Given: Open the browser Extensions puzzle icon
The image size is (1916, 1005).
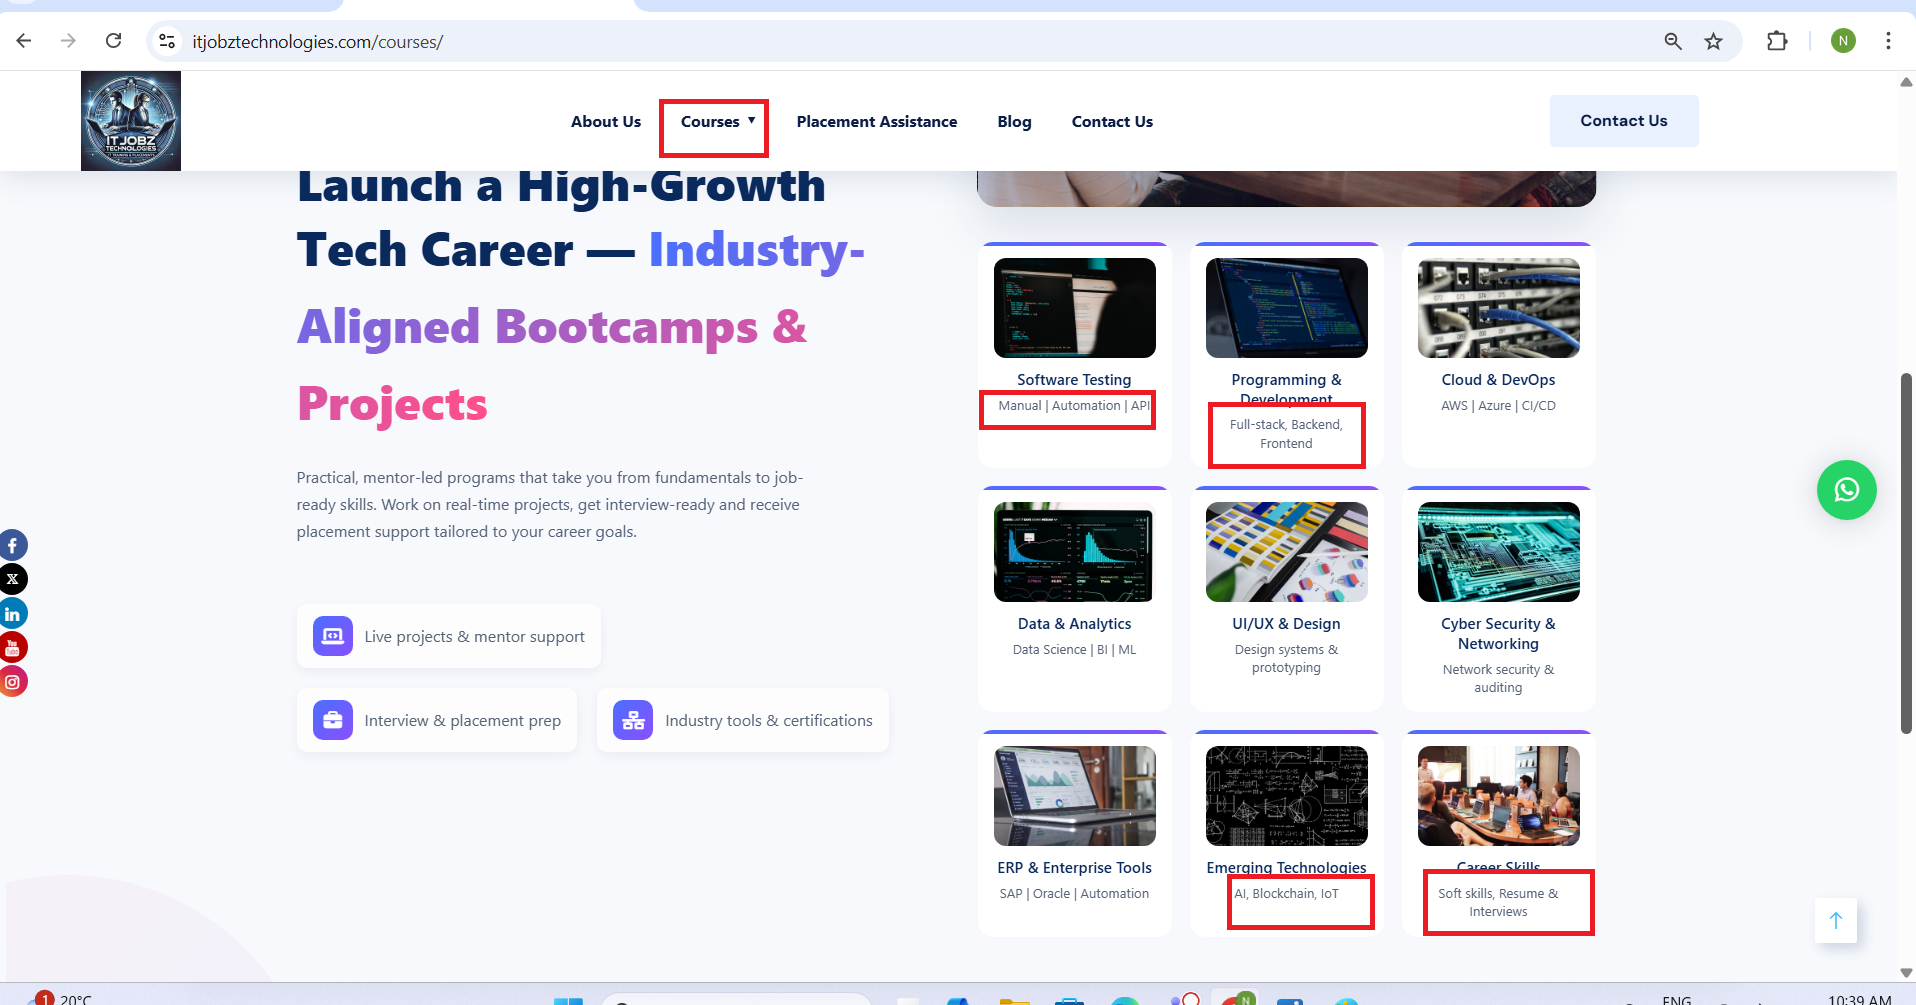Looking at the screenshot, I should click(x=1776, y=41).
